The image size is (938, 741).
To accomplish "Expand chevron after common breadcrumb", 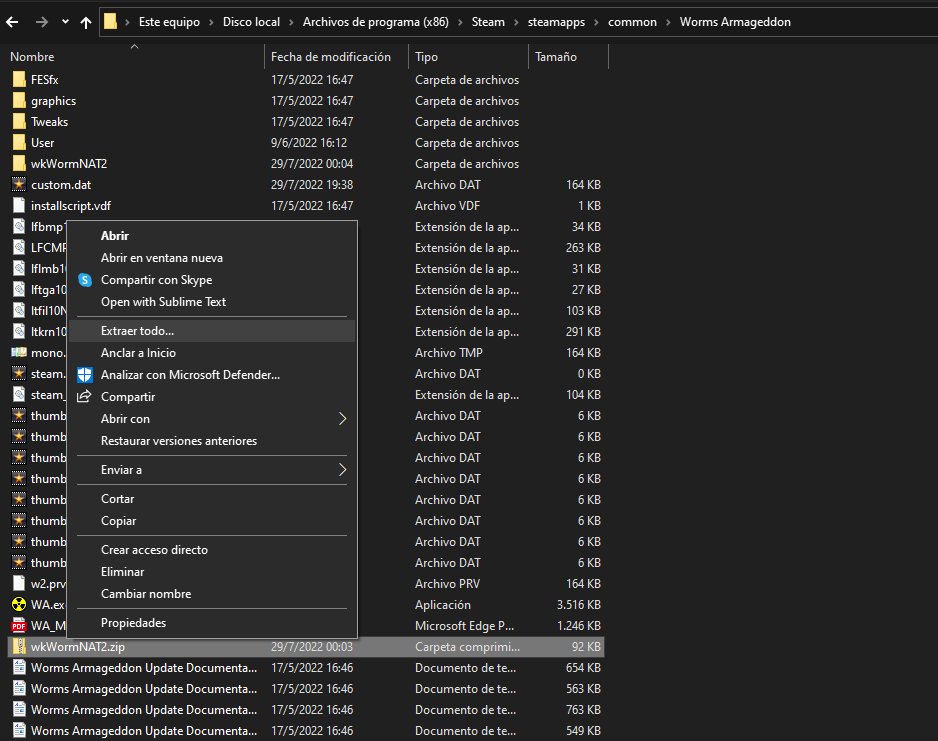I will pos(668,22).
